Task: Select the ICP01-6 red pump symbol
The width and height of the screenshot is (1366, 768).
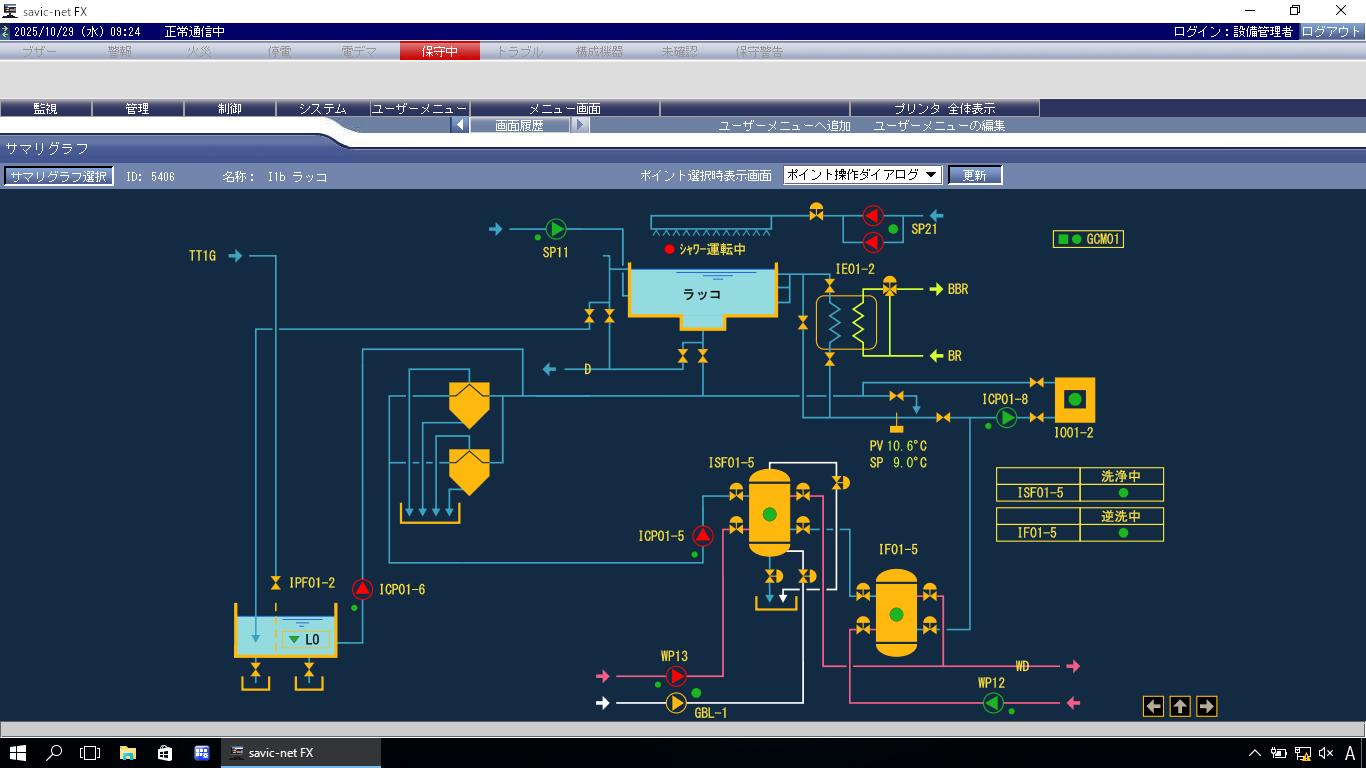Action: [x=362, y=590]
